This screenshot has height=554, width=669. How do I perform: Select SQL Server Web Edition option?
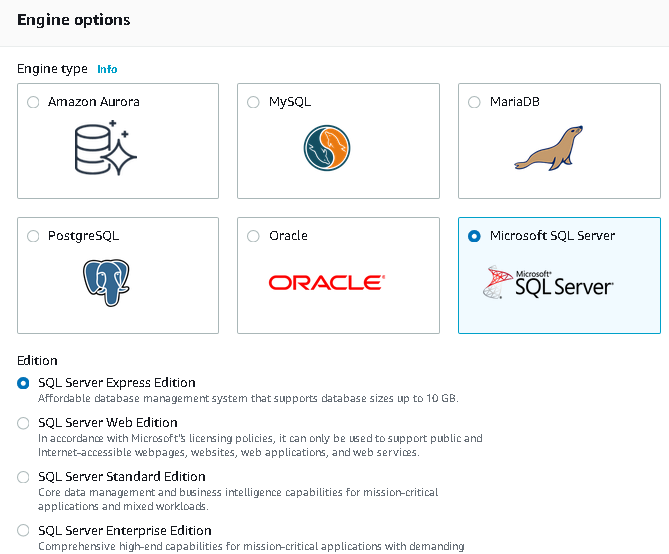click(x=24, y=423)
